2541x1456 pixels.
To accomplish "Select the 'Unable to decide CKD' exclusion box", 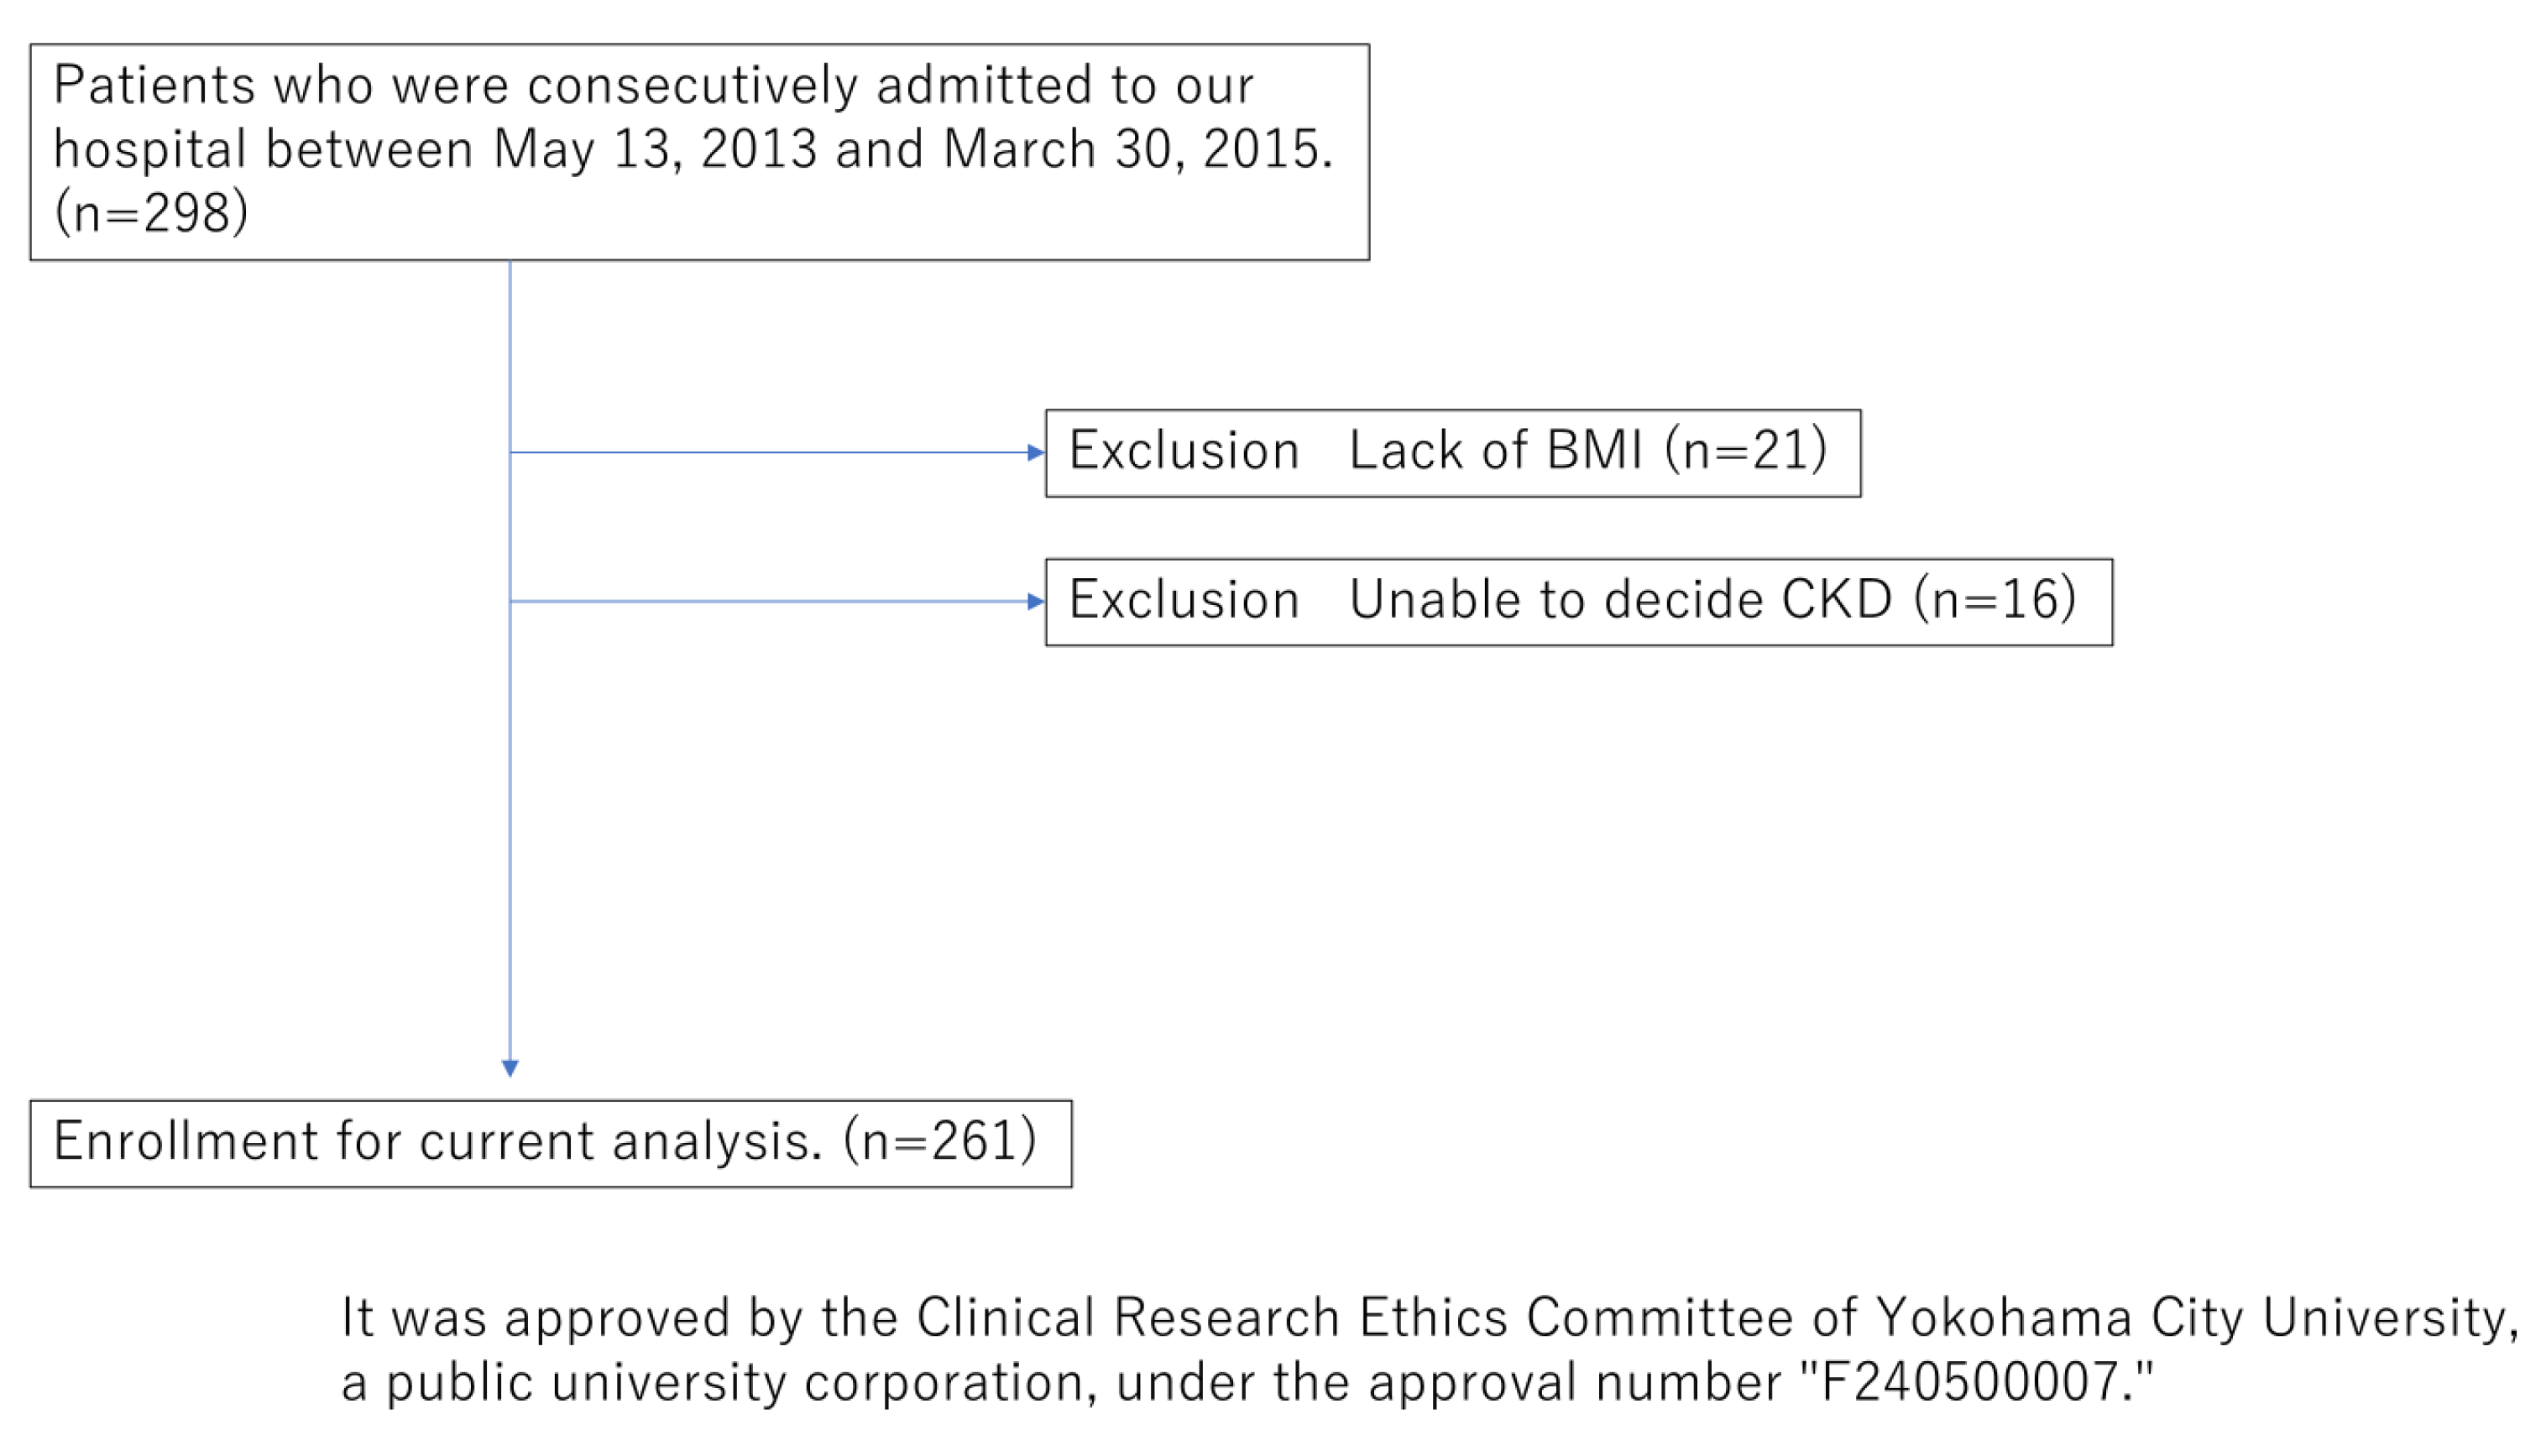I will tap(1578, 602).
